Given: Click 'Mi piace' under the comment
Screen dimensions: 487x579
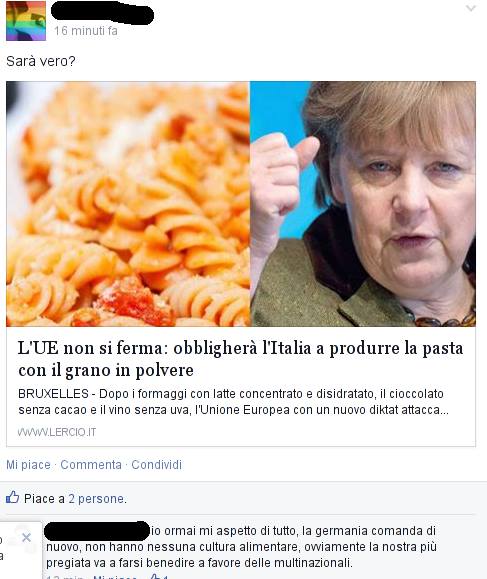Looking at the screenshot, I should (x=115, y=577).
